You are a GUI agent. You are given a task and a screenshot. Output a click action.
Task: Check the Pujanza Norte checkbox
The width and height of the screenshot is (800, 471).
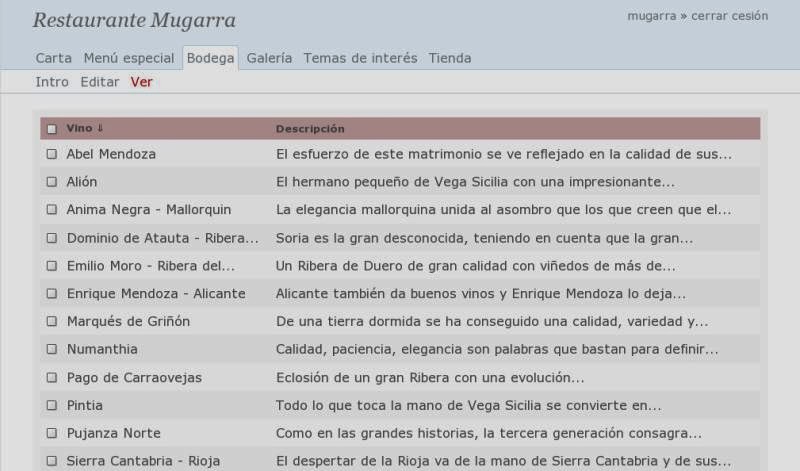click(52, 433)
